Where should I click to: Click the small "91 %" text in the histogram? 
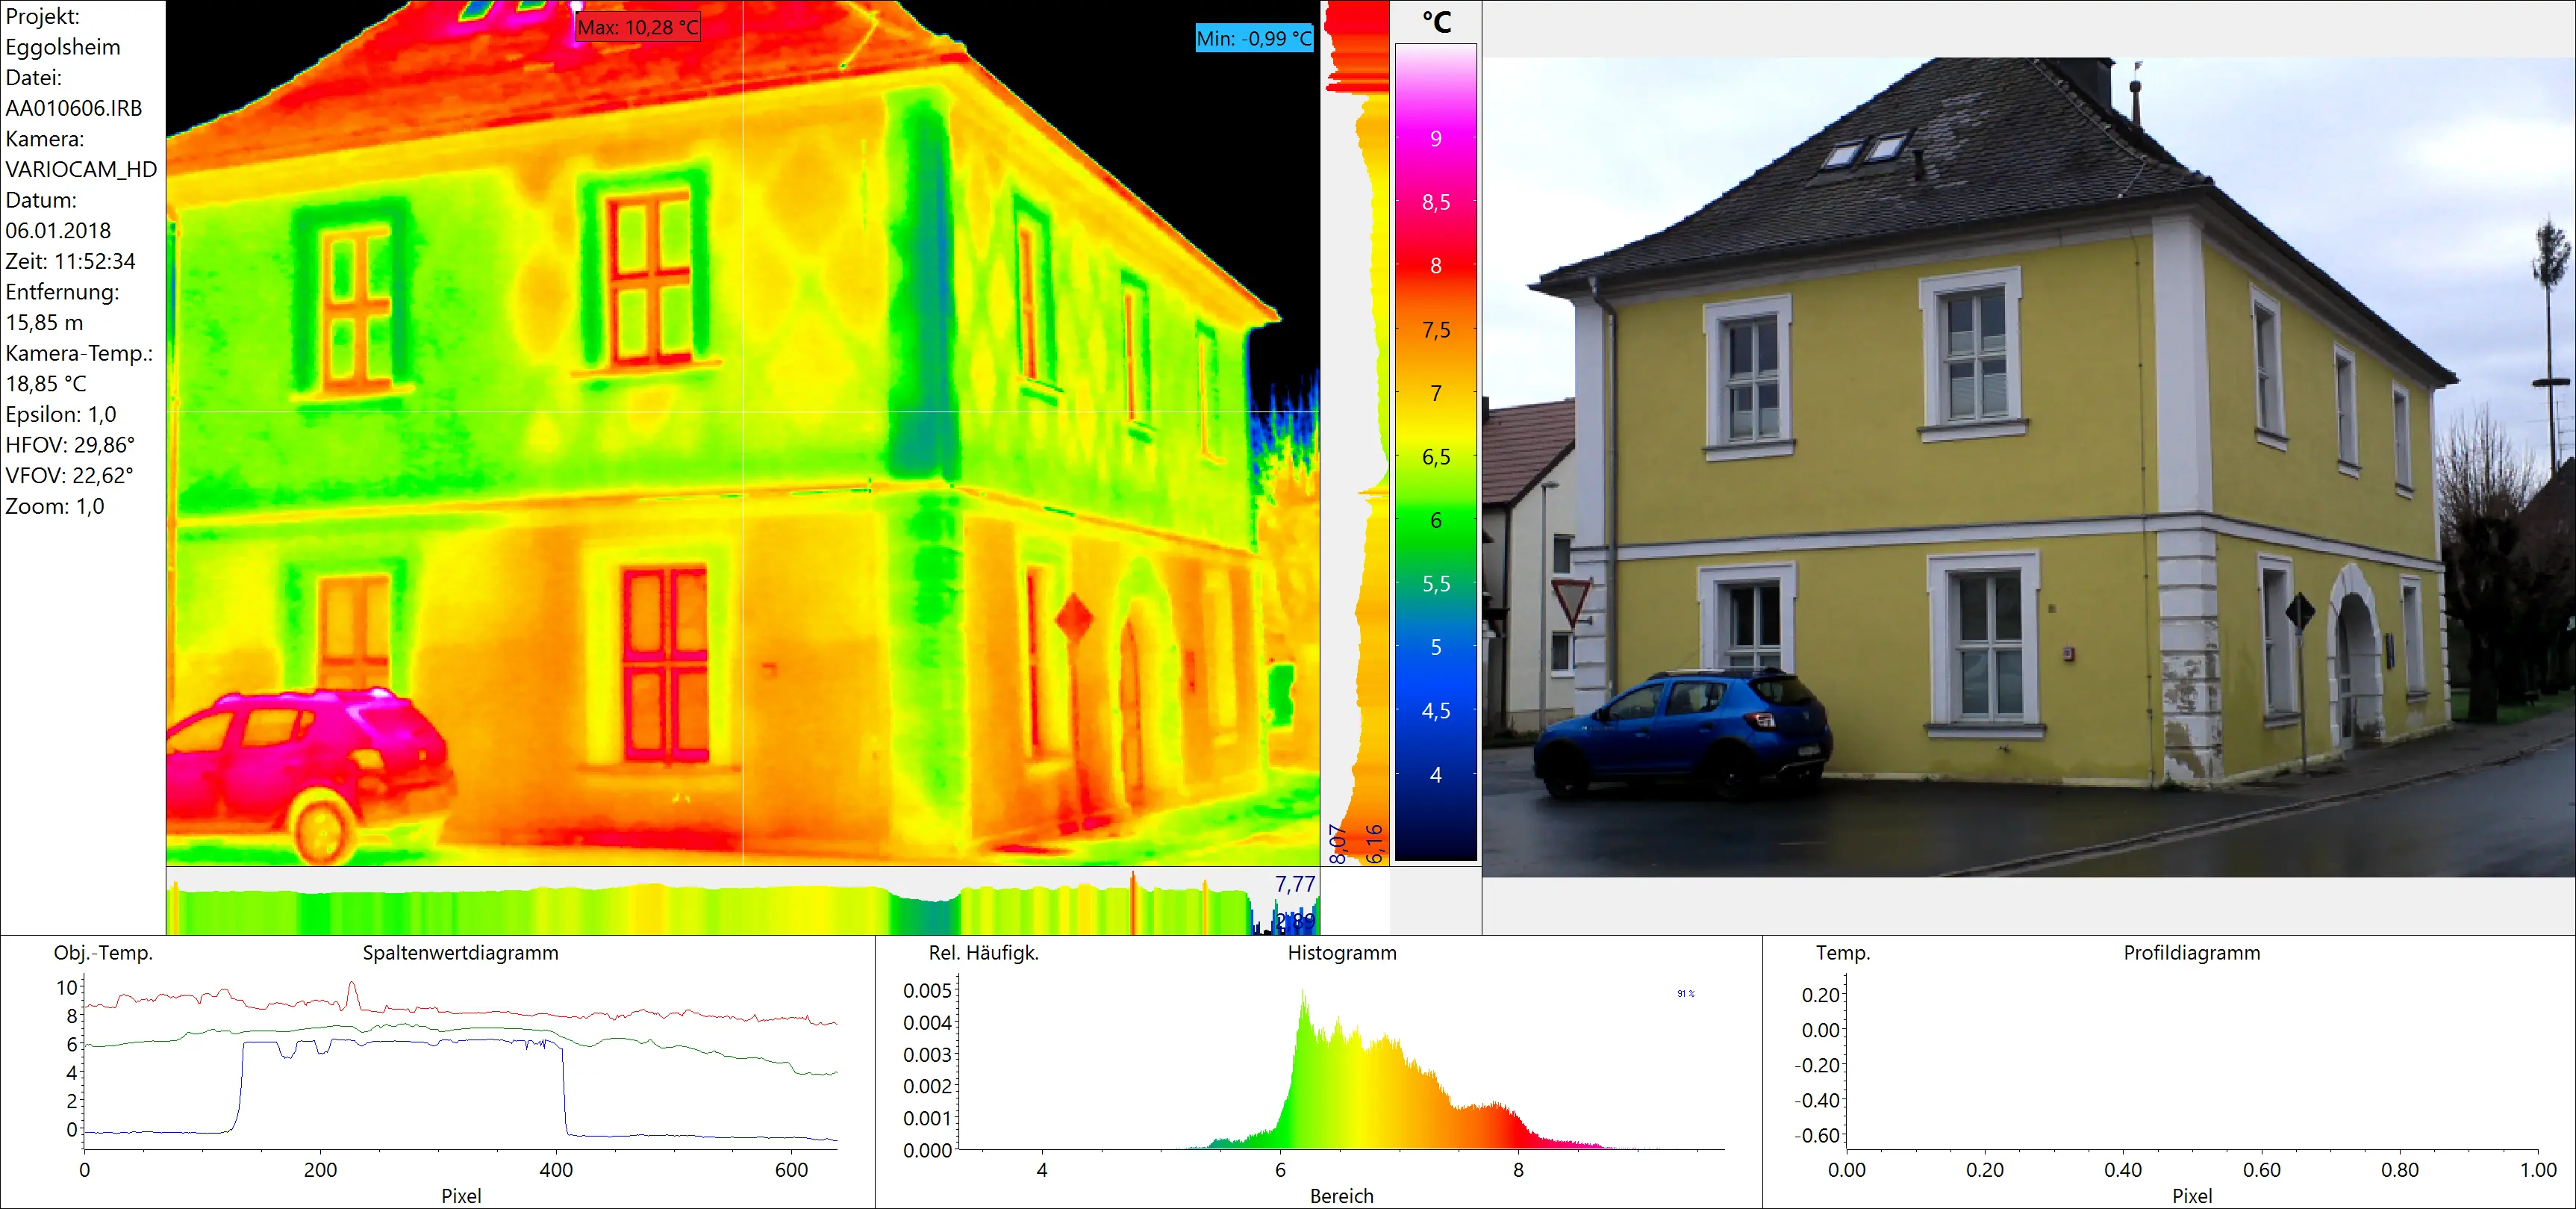pos(1686,994)
